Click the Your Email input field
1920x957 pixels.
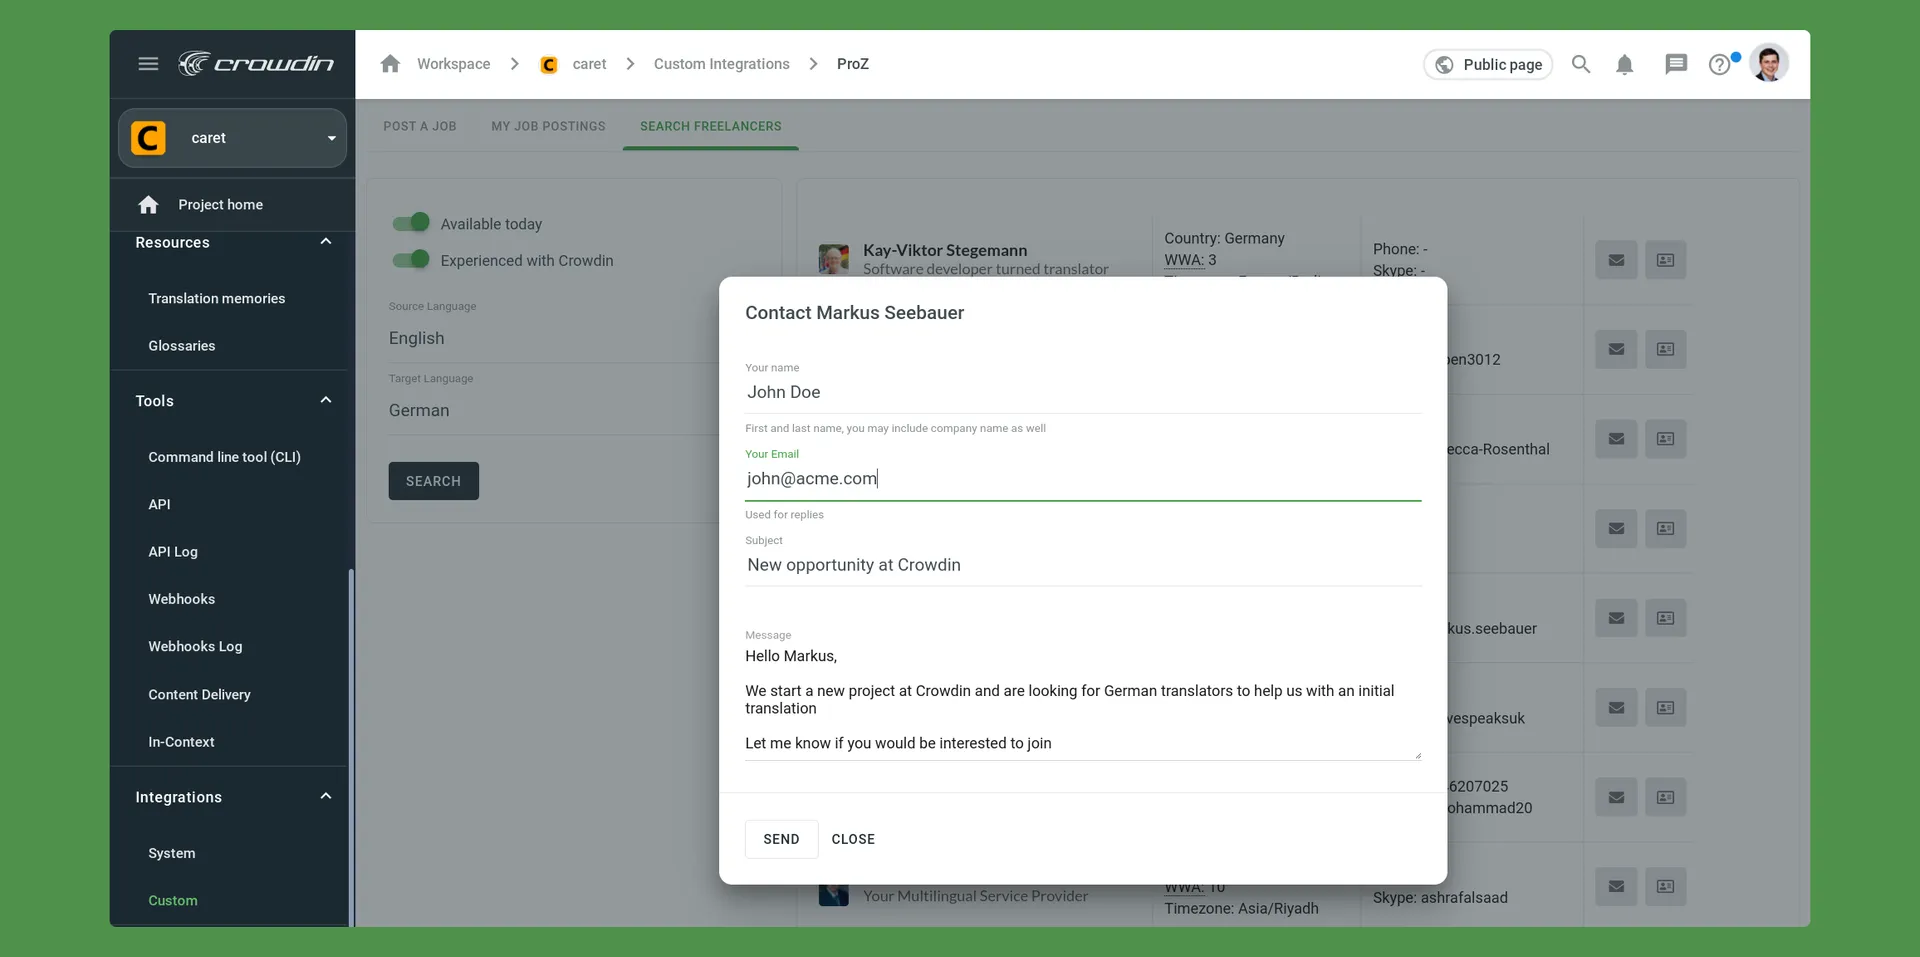pos(1083,479)
